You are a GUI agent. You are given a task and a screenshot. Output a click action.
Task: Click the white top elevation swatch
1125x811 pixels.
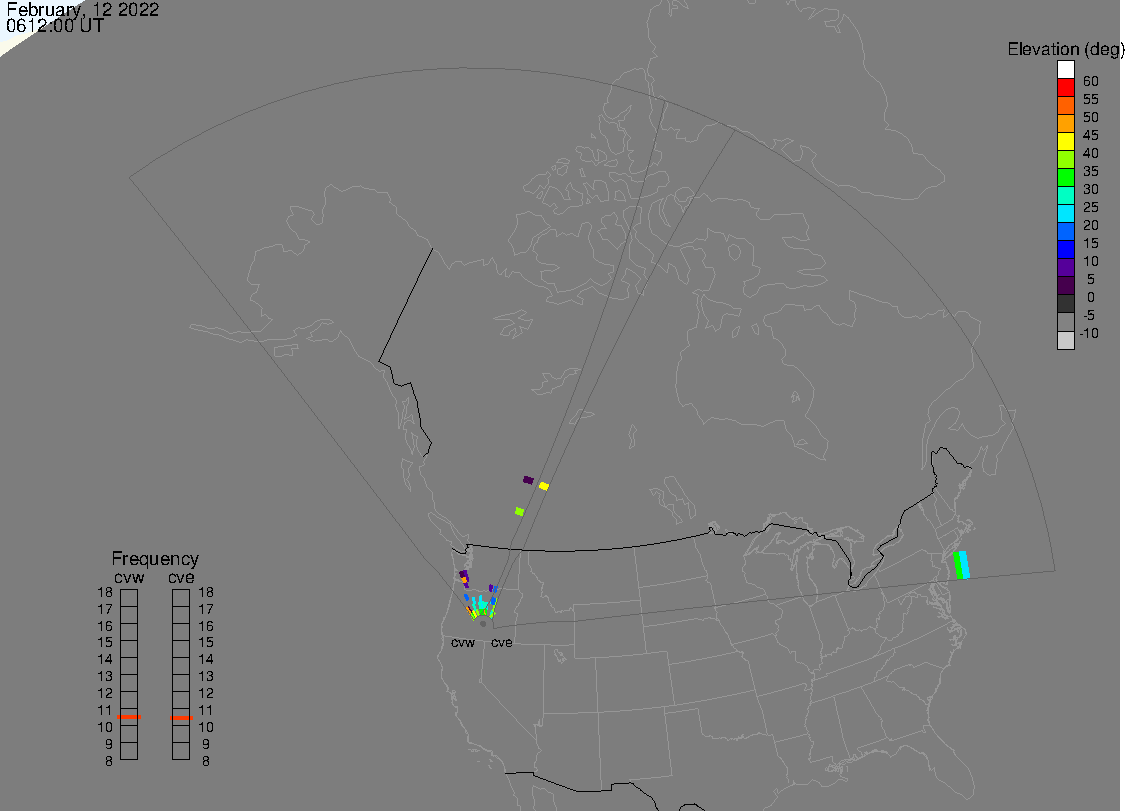pos(1065,69)
